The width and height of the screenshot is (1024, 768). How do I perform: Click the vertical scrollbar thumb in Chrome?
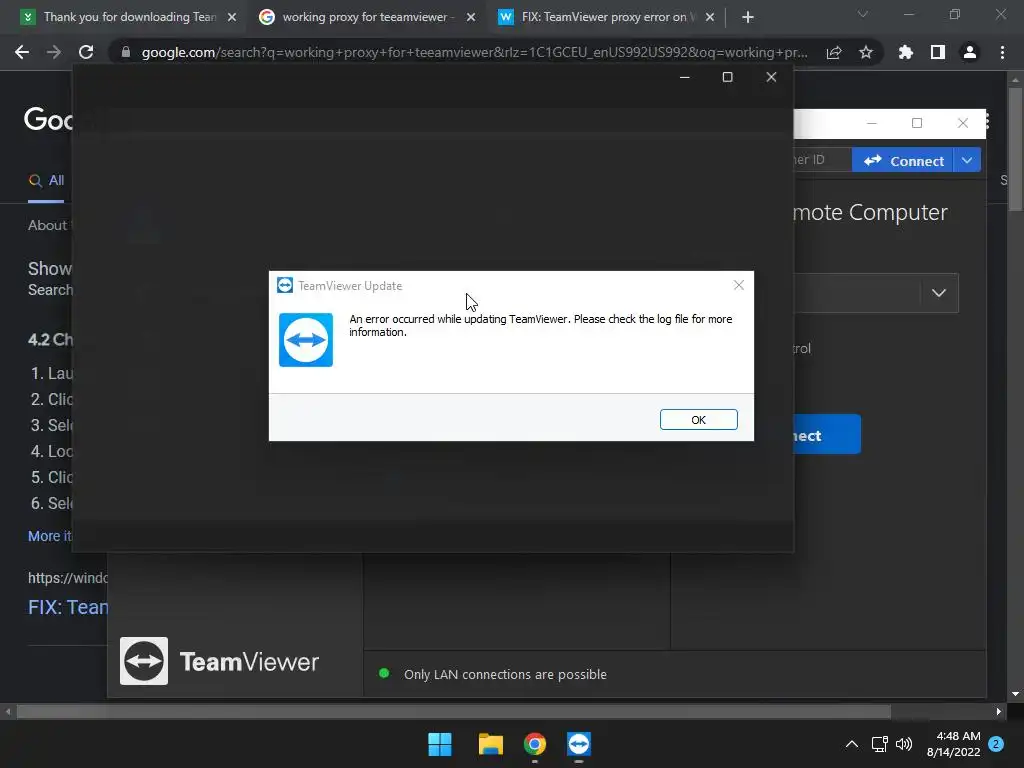[1015, 149]
